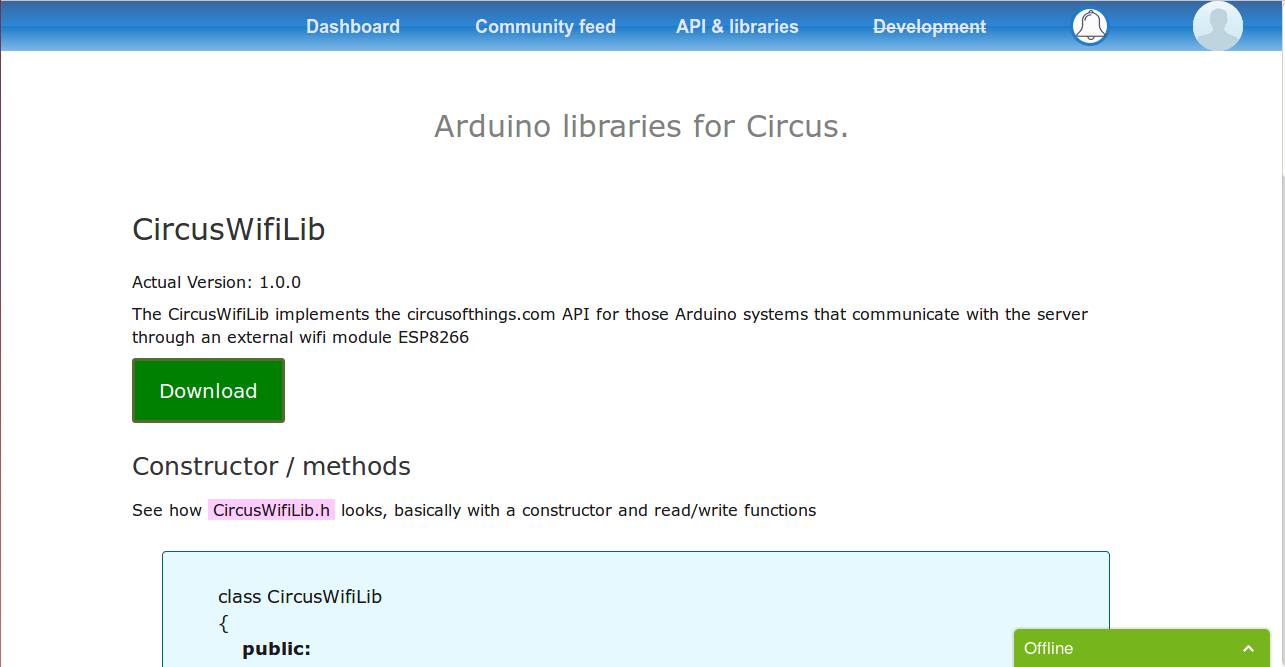Click the public: keyword in code

(x=277, y=650)
